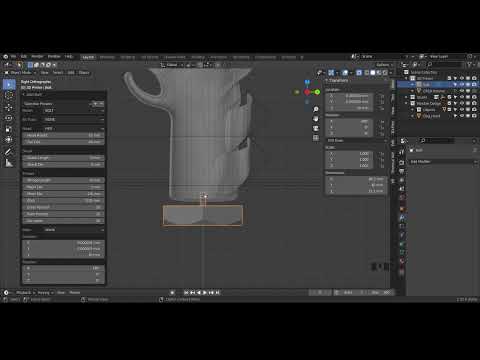Click the blue Z axis gizmo ball
This screenshot has width=480, height=360.
click(x=307, y=82)
